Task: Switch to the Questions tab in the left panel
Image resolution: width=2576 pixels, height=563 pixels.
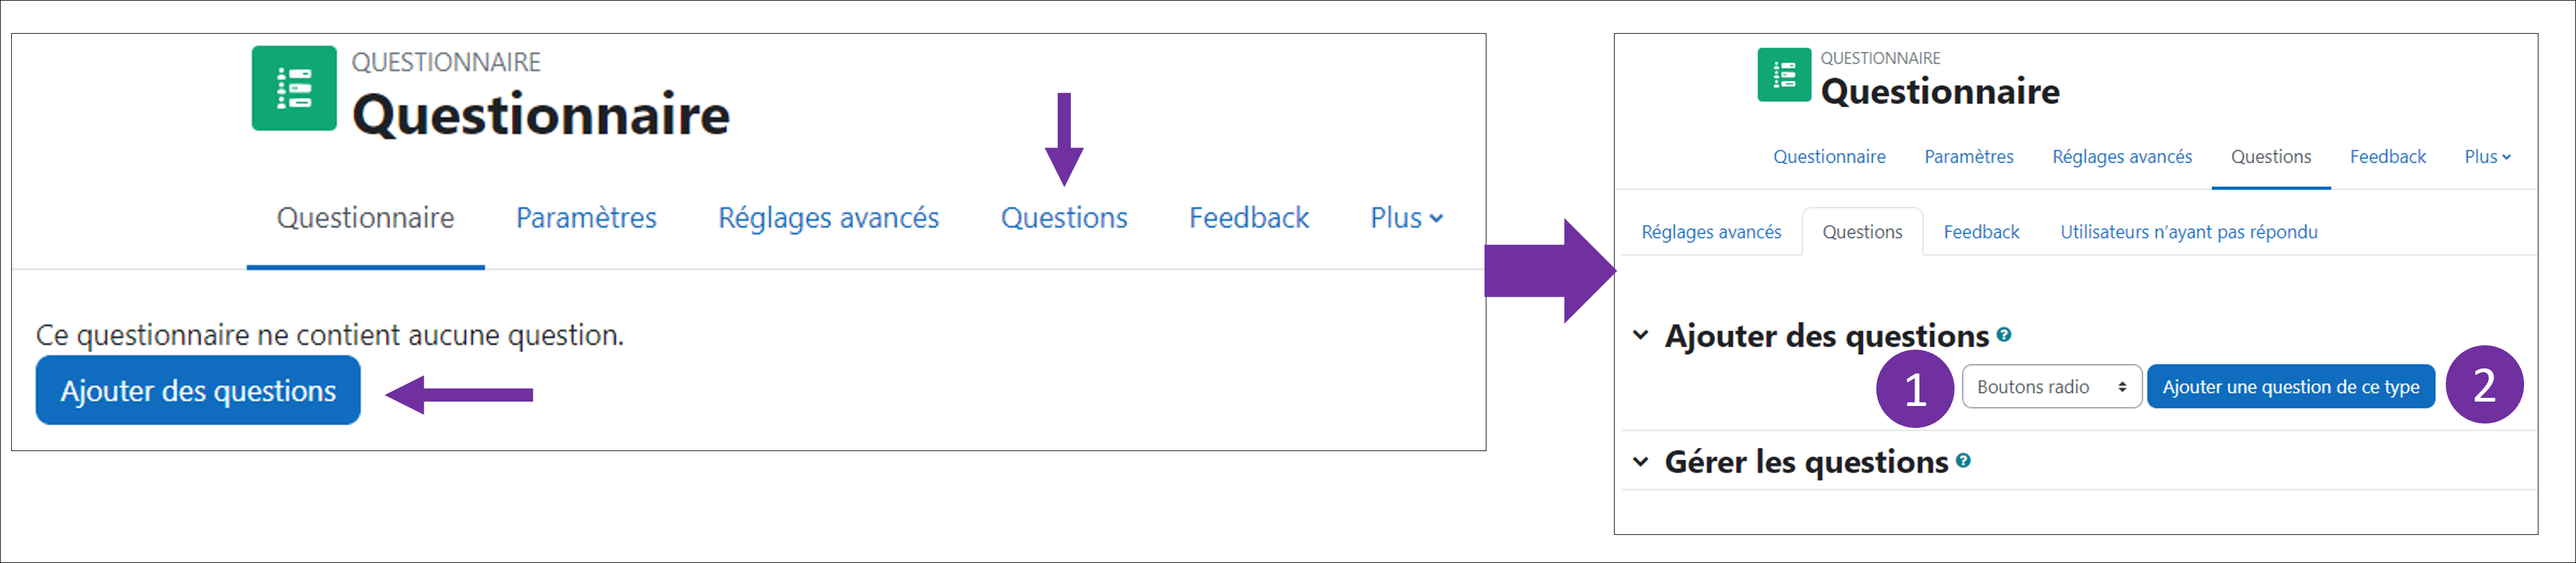Action: pos(1063,217)
